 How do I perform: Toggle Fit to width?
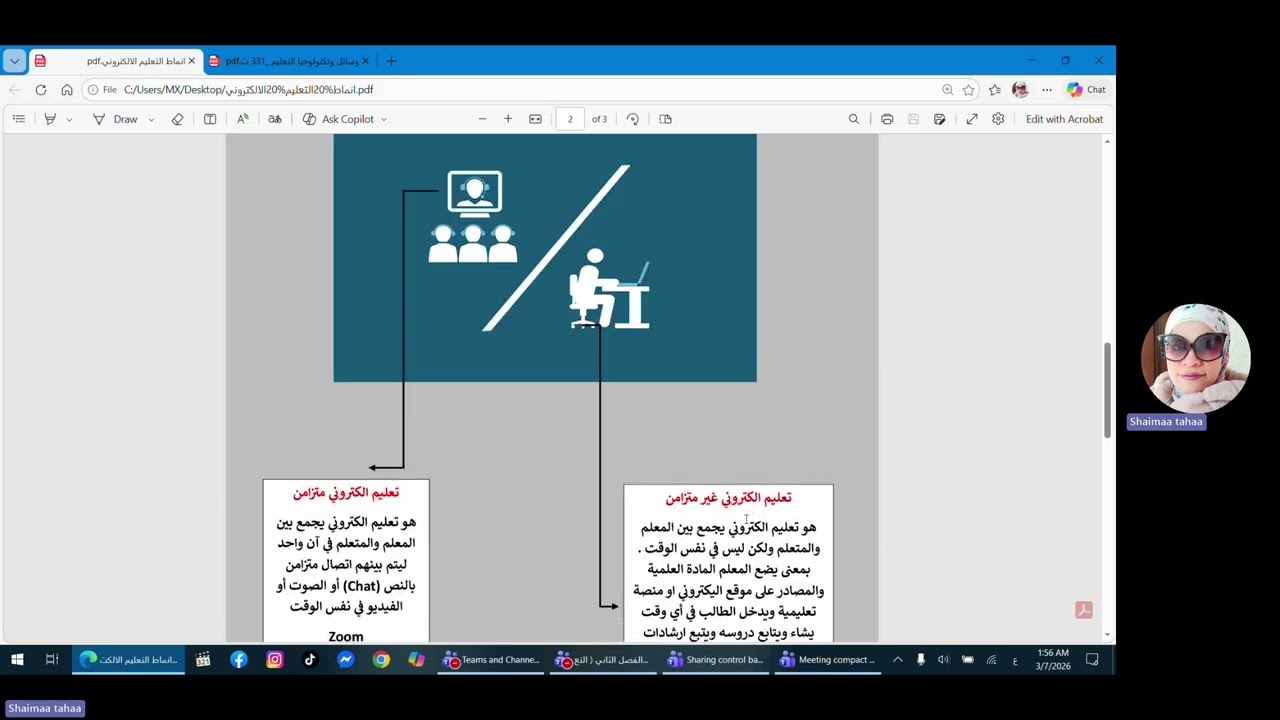tap(535, 119)
